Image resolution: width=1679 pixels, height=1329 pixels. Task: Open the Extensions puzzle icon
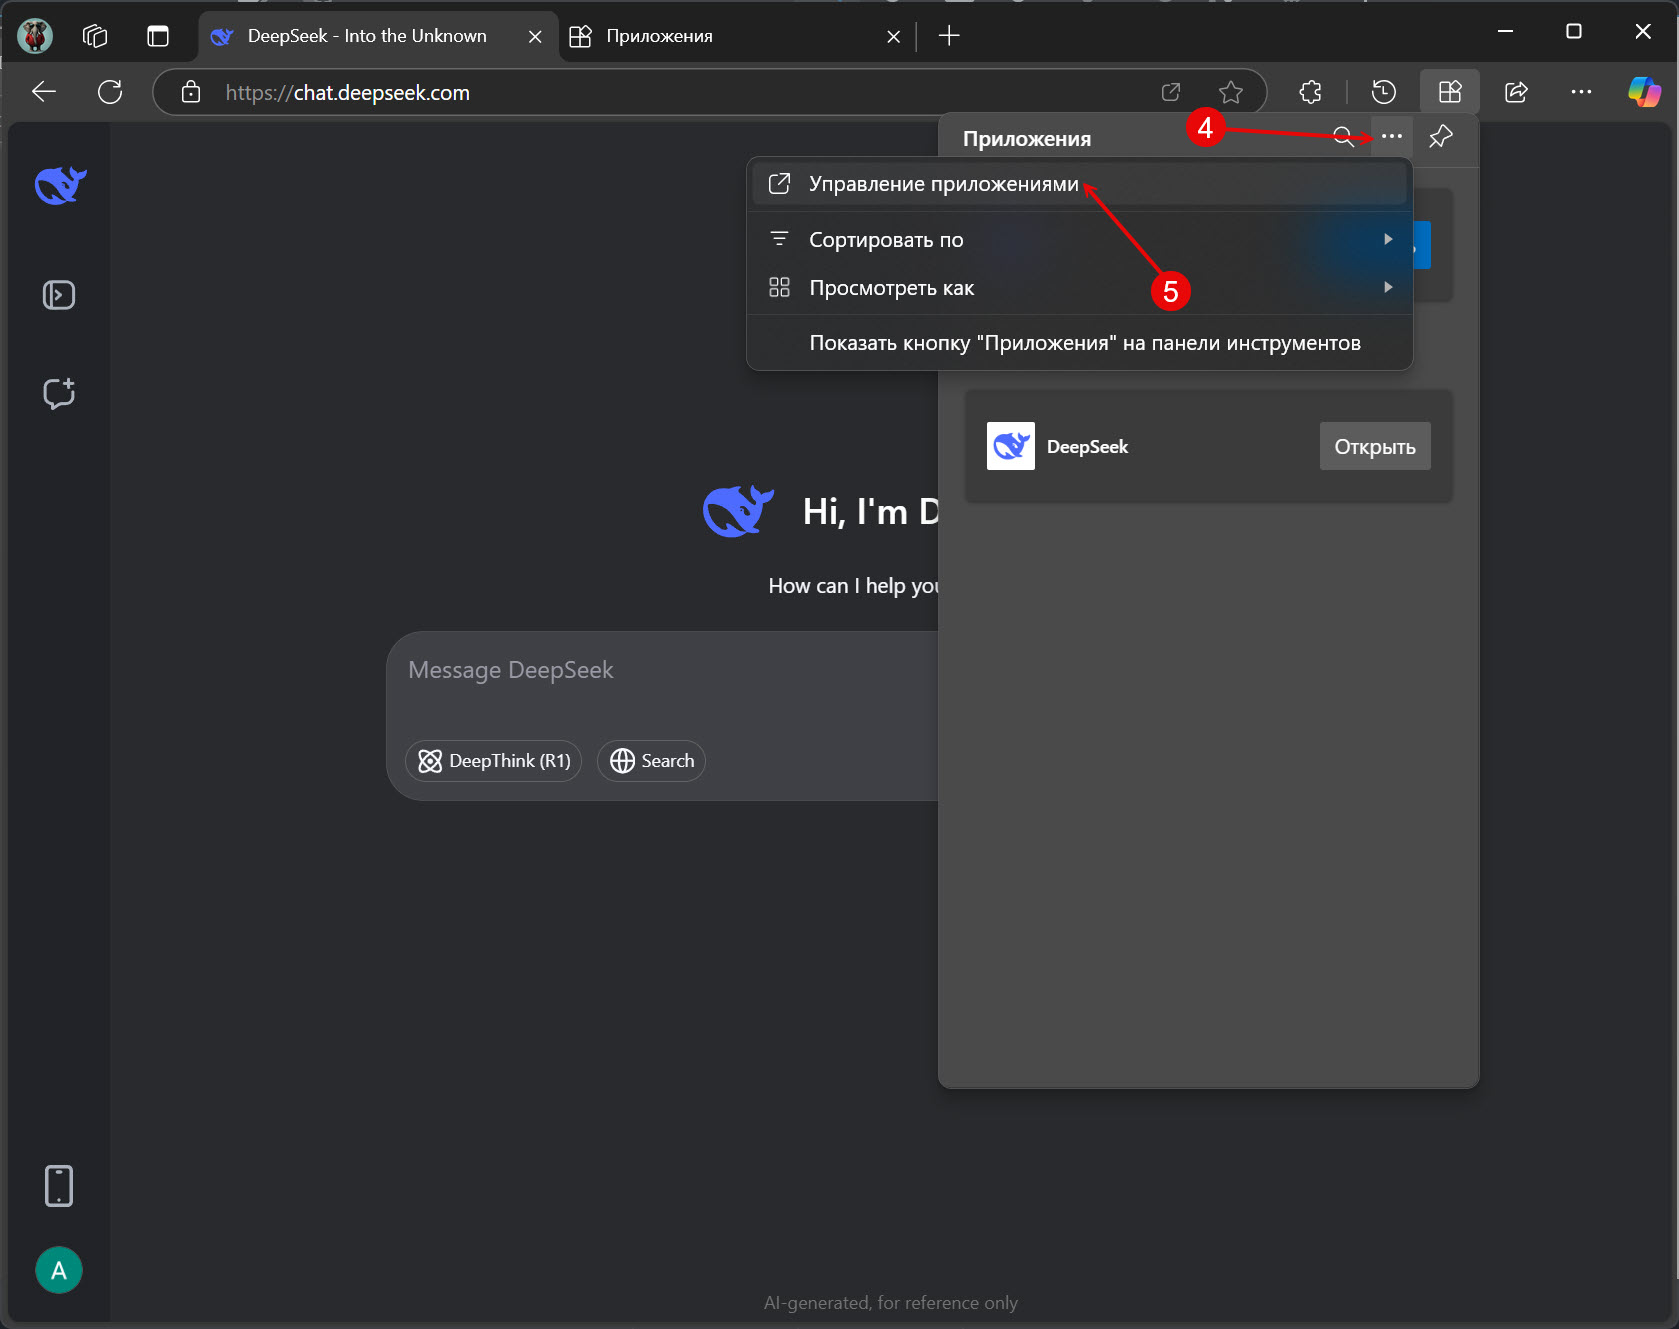(1310, 92)
